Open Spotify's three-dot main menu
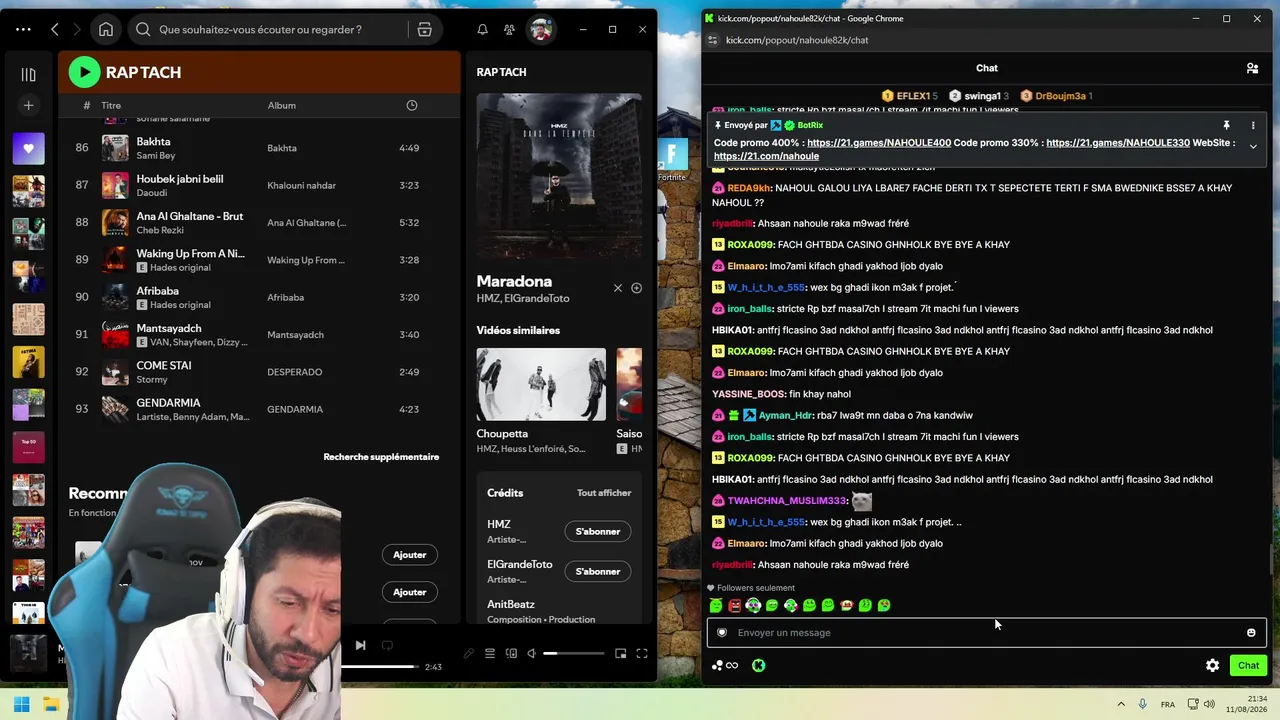The image size is (1280, 720). [23, 30]
